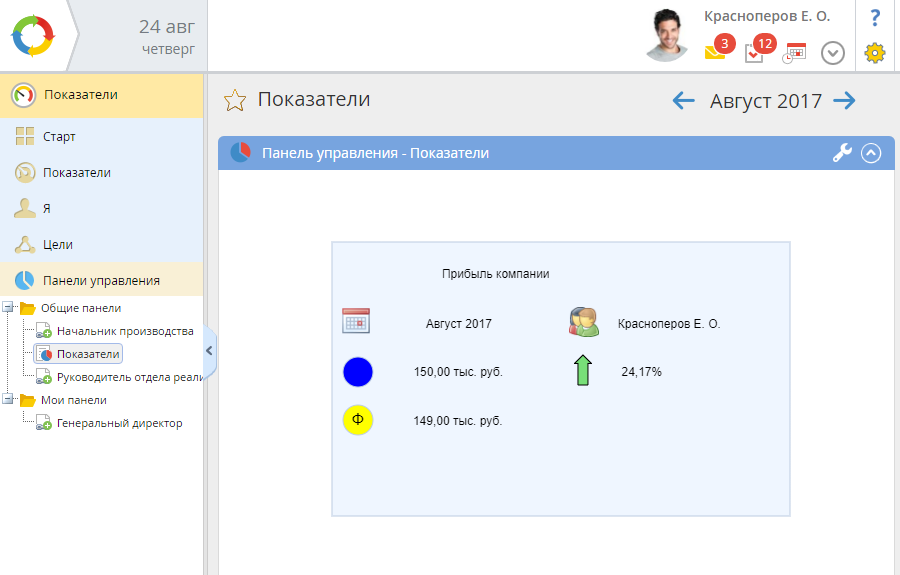Viewport: 900px width, 575px height.
Task: Collapse the Панель управления - Показатели panel
Action: (871, 153)
